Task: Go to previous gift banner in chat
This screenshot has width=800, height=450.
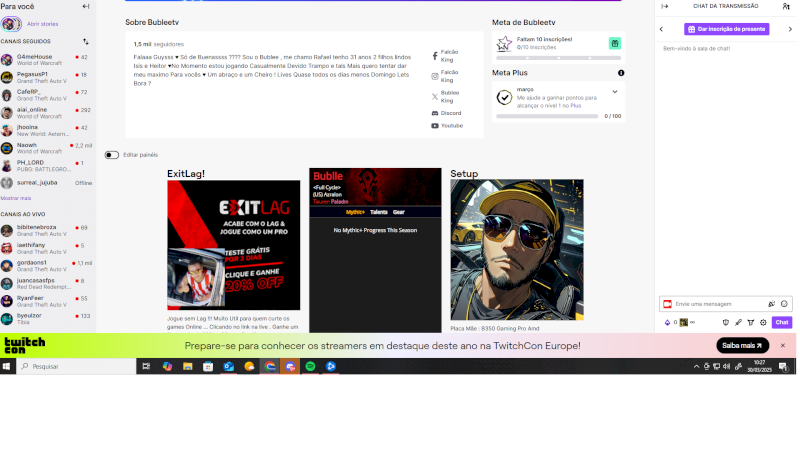Action: [661, 29]
